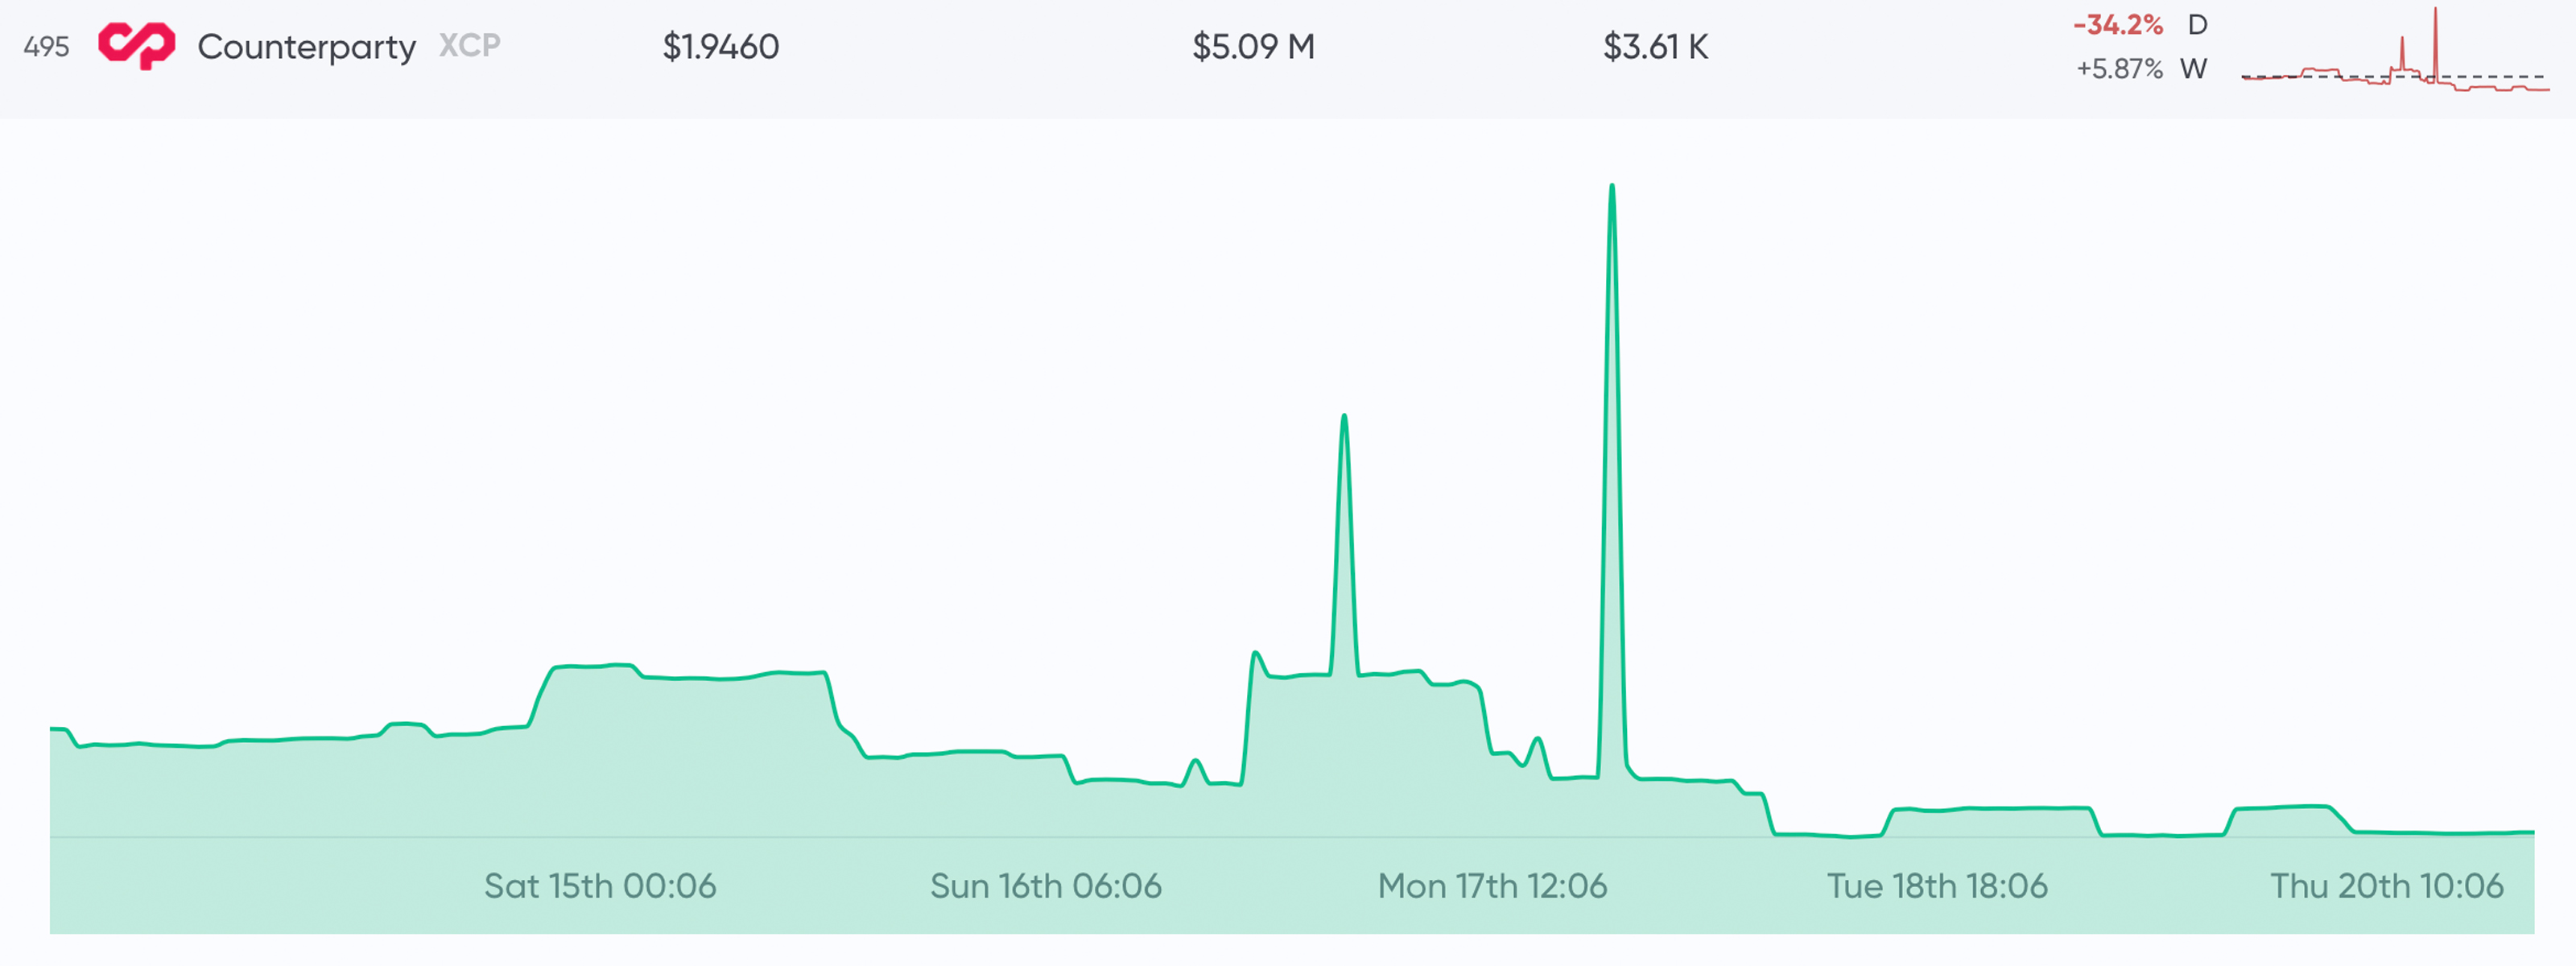The width and height of the screenshot is (2576, 966).
Task: Click the Sun 16th 06:06 axis label
Action: click(1046, 885)
